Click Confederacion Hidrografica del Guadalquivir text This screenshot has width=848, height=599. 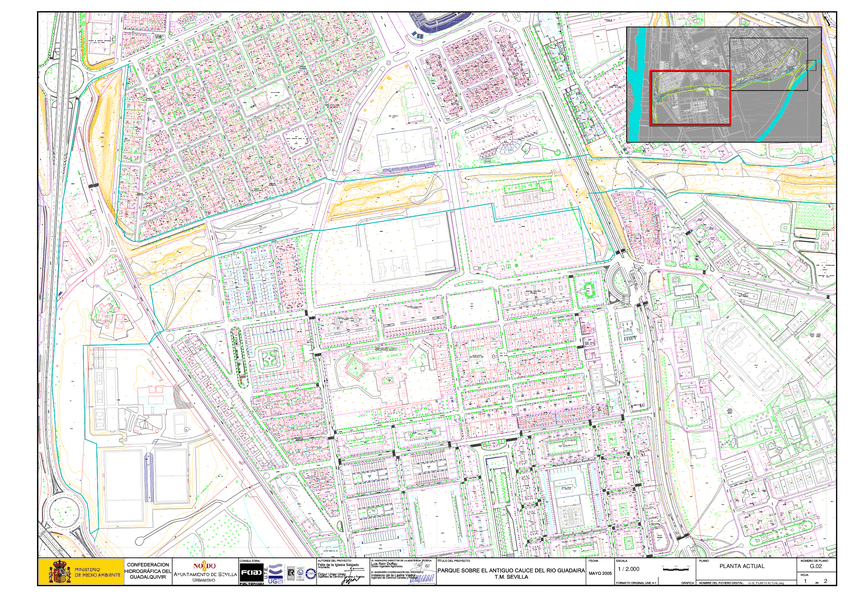tap(148, 571)
